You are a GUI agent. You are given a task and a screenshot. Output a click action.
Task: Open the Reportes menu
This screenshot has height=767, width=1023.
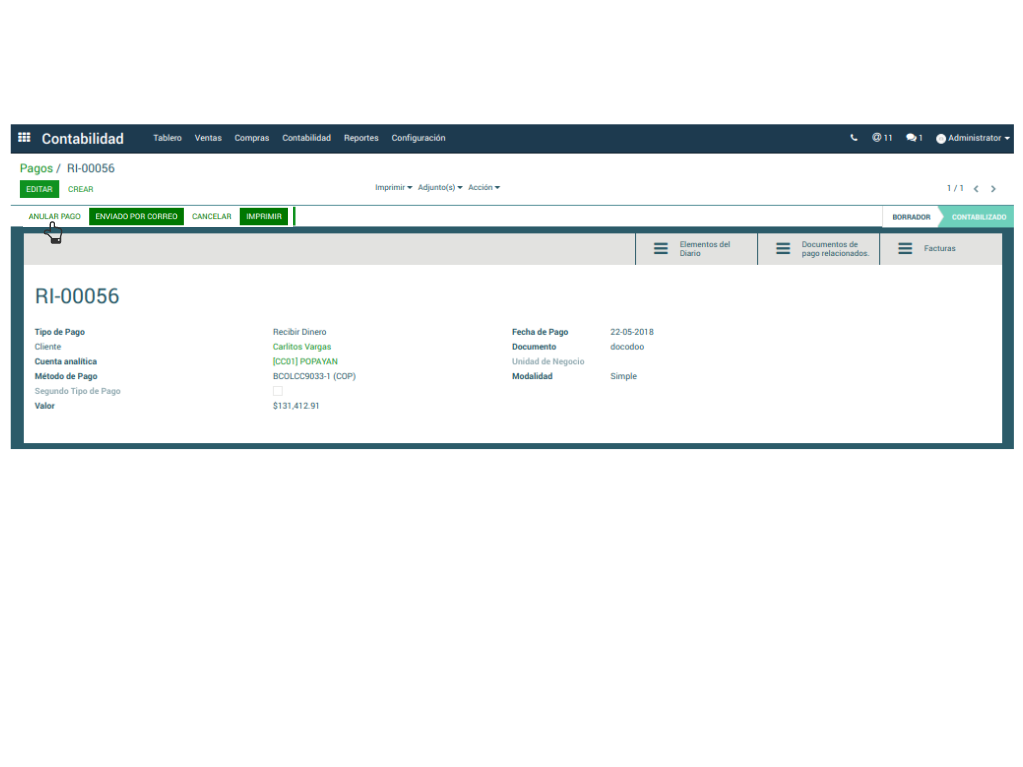pos(361,138)
